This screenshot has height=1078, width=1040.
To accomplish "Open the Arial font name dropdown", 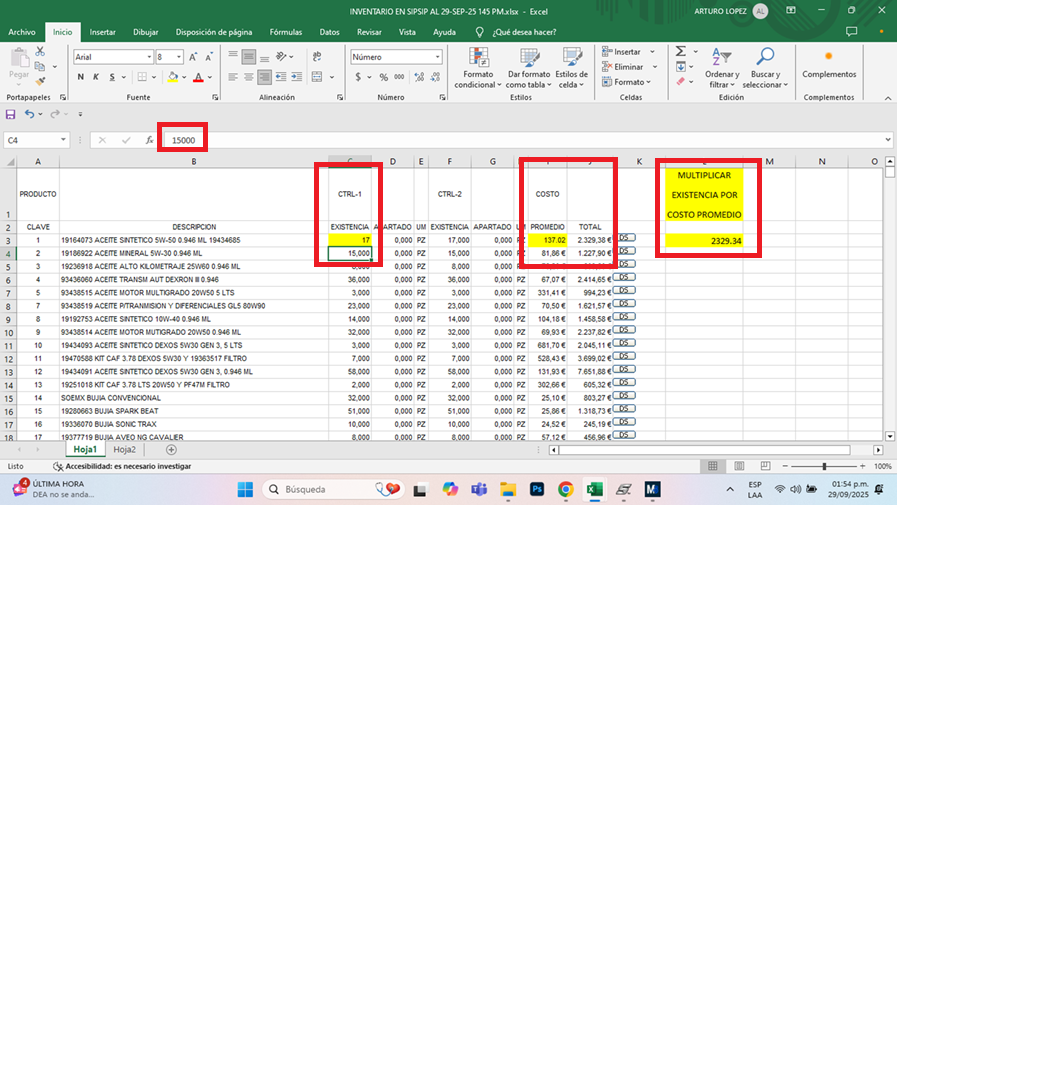I will (149, 57).
